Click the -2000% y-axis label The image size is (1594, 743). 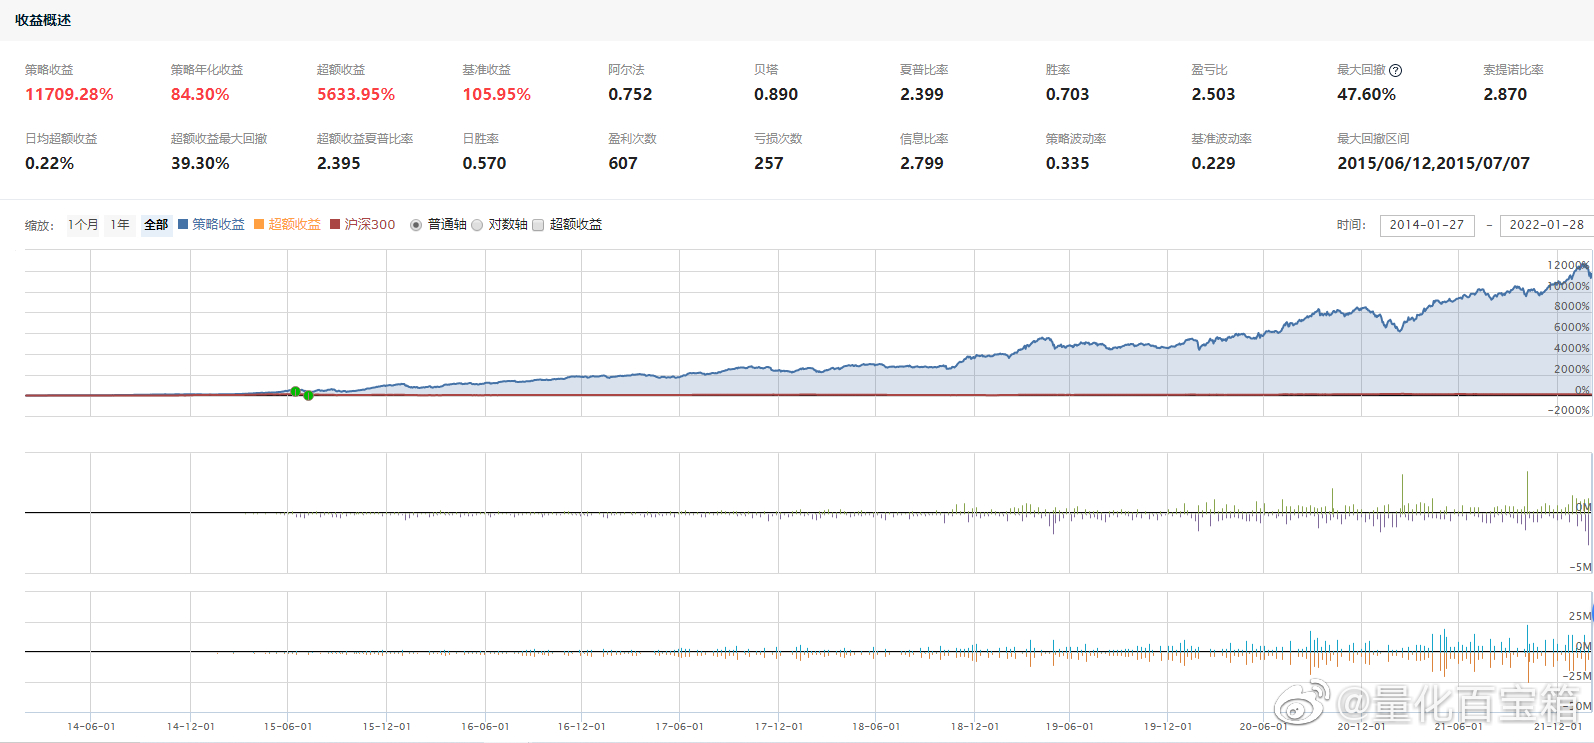[x=1568, y=411]
